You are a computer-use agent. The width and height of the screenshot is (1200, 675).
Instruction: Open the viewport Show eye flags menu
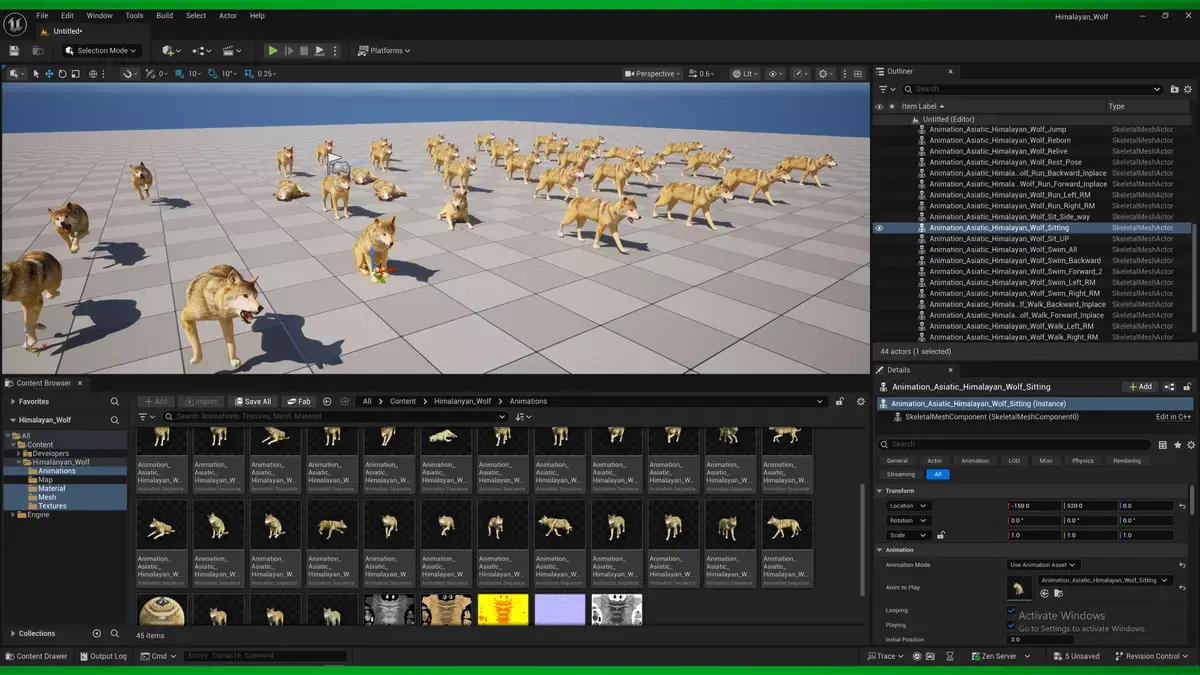click(x=775, y=74)
